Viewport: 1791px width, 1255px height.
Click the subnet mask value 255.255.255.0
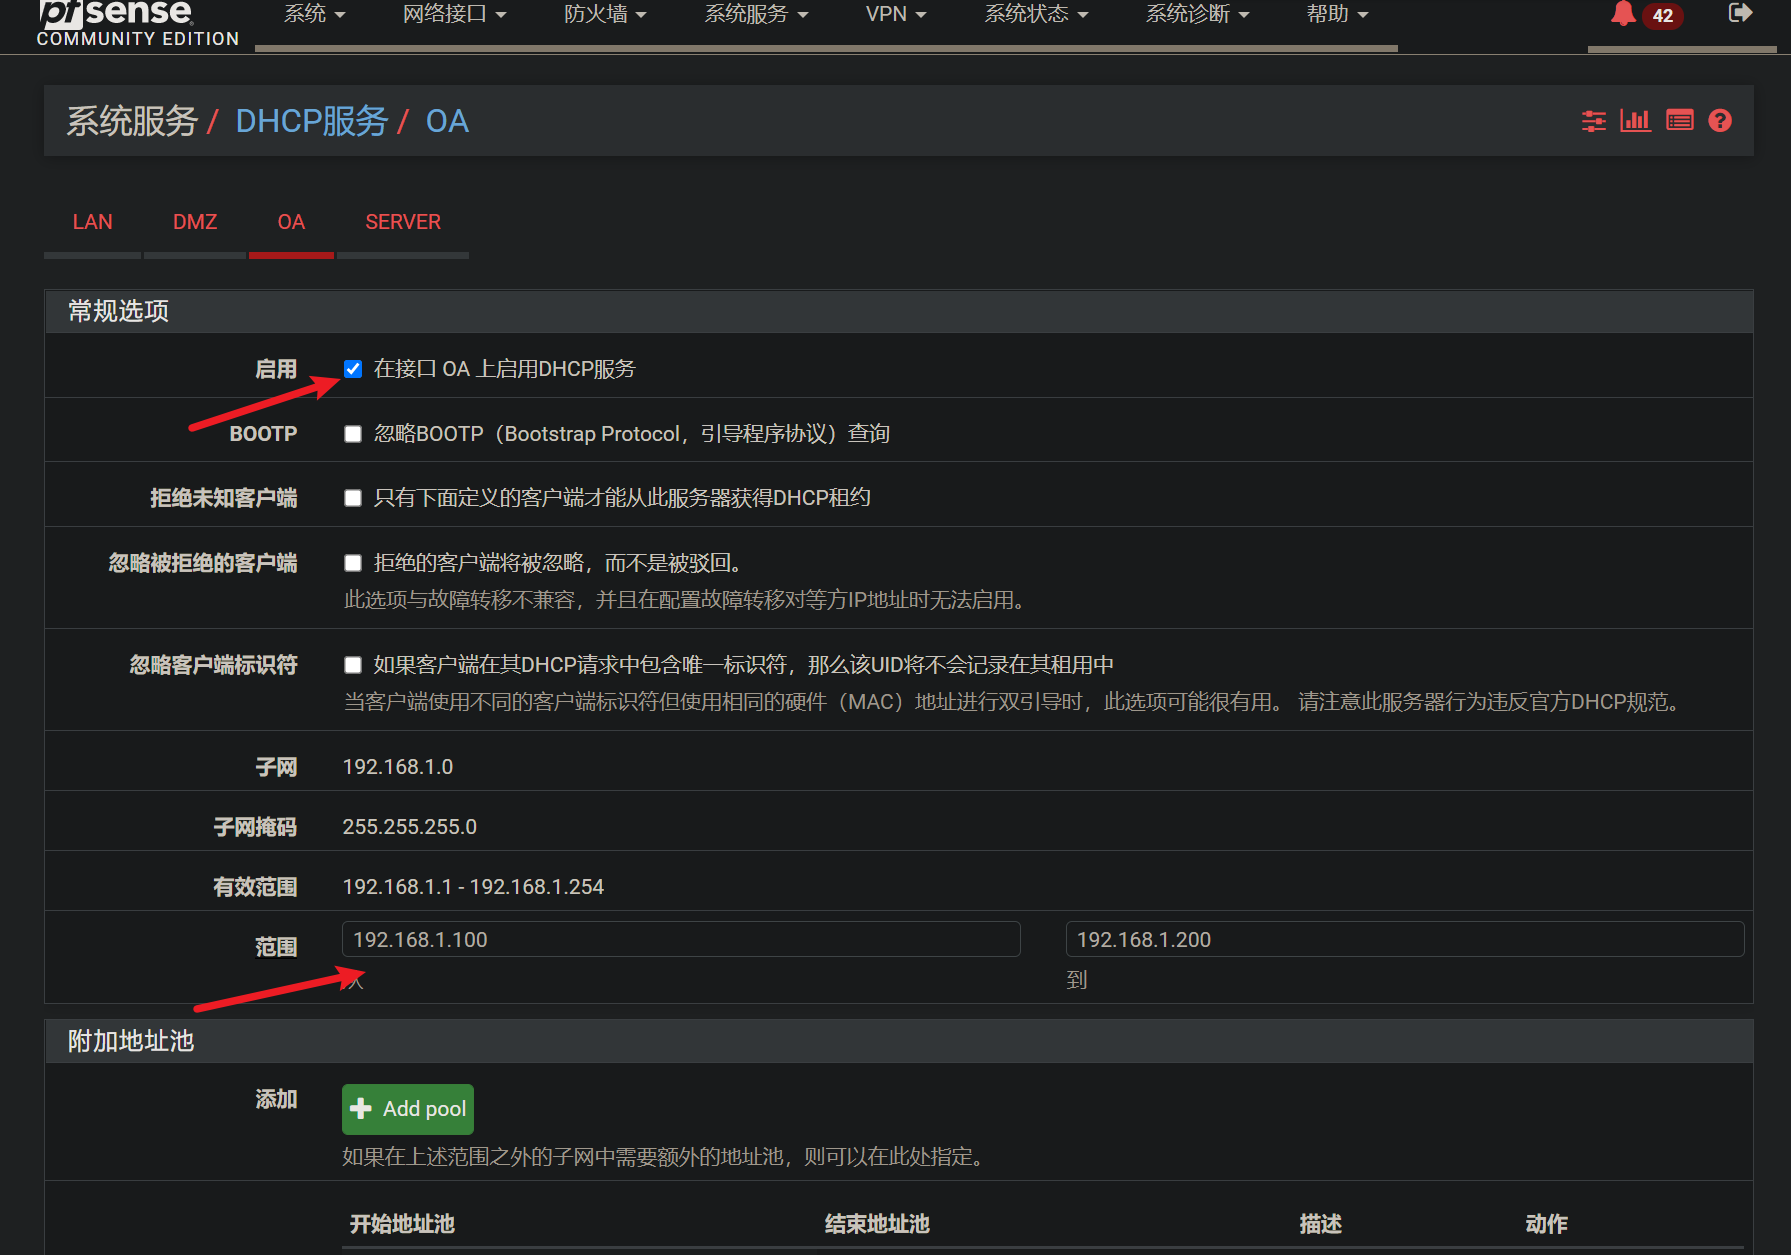(410, 827)
